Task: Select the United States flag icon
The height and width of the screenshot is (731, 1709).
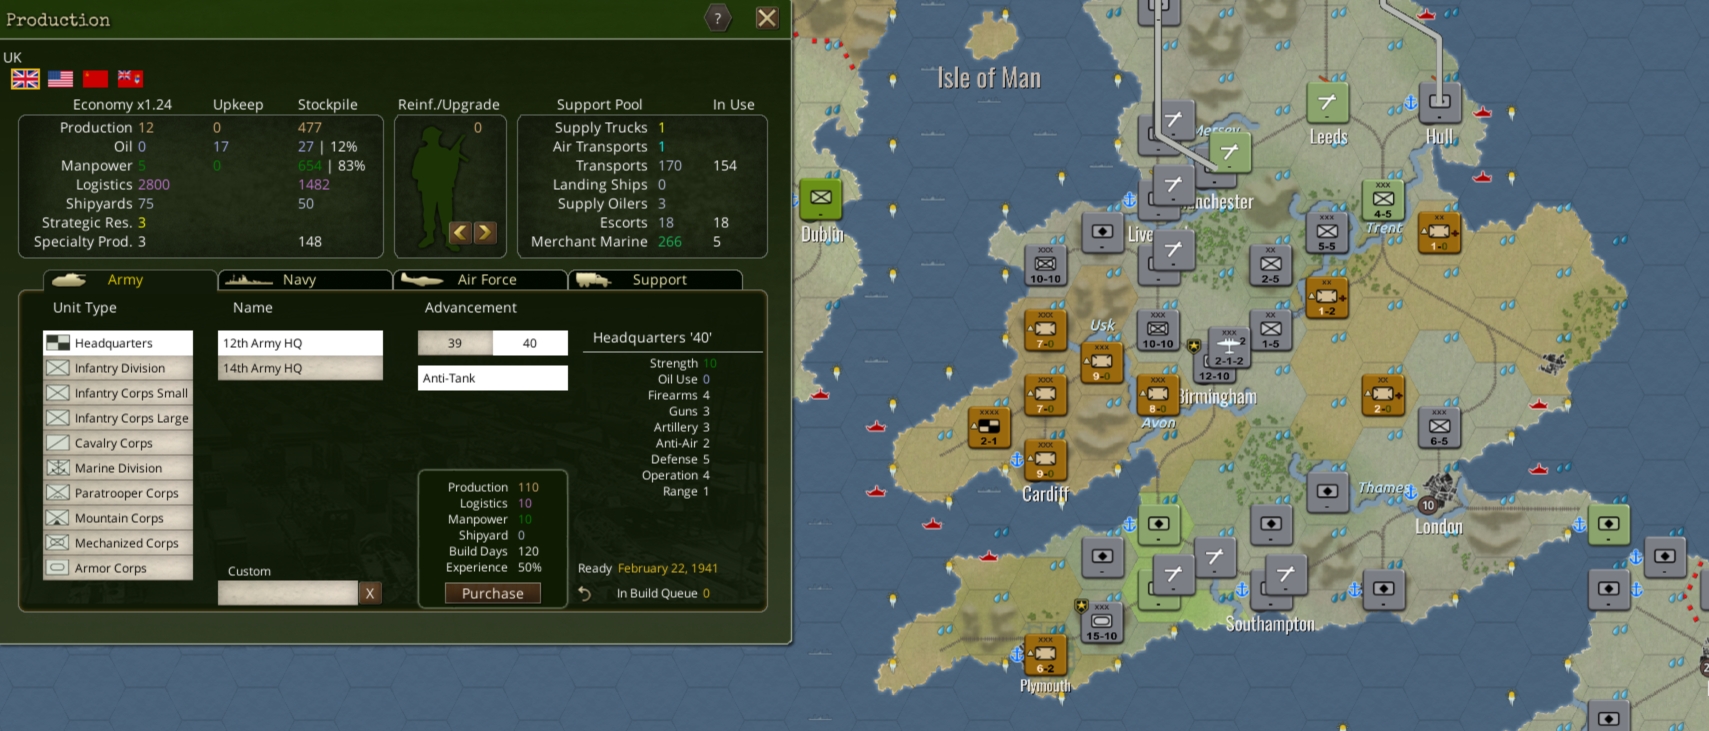Action: (60, 79)
